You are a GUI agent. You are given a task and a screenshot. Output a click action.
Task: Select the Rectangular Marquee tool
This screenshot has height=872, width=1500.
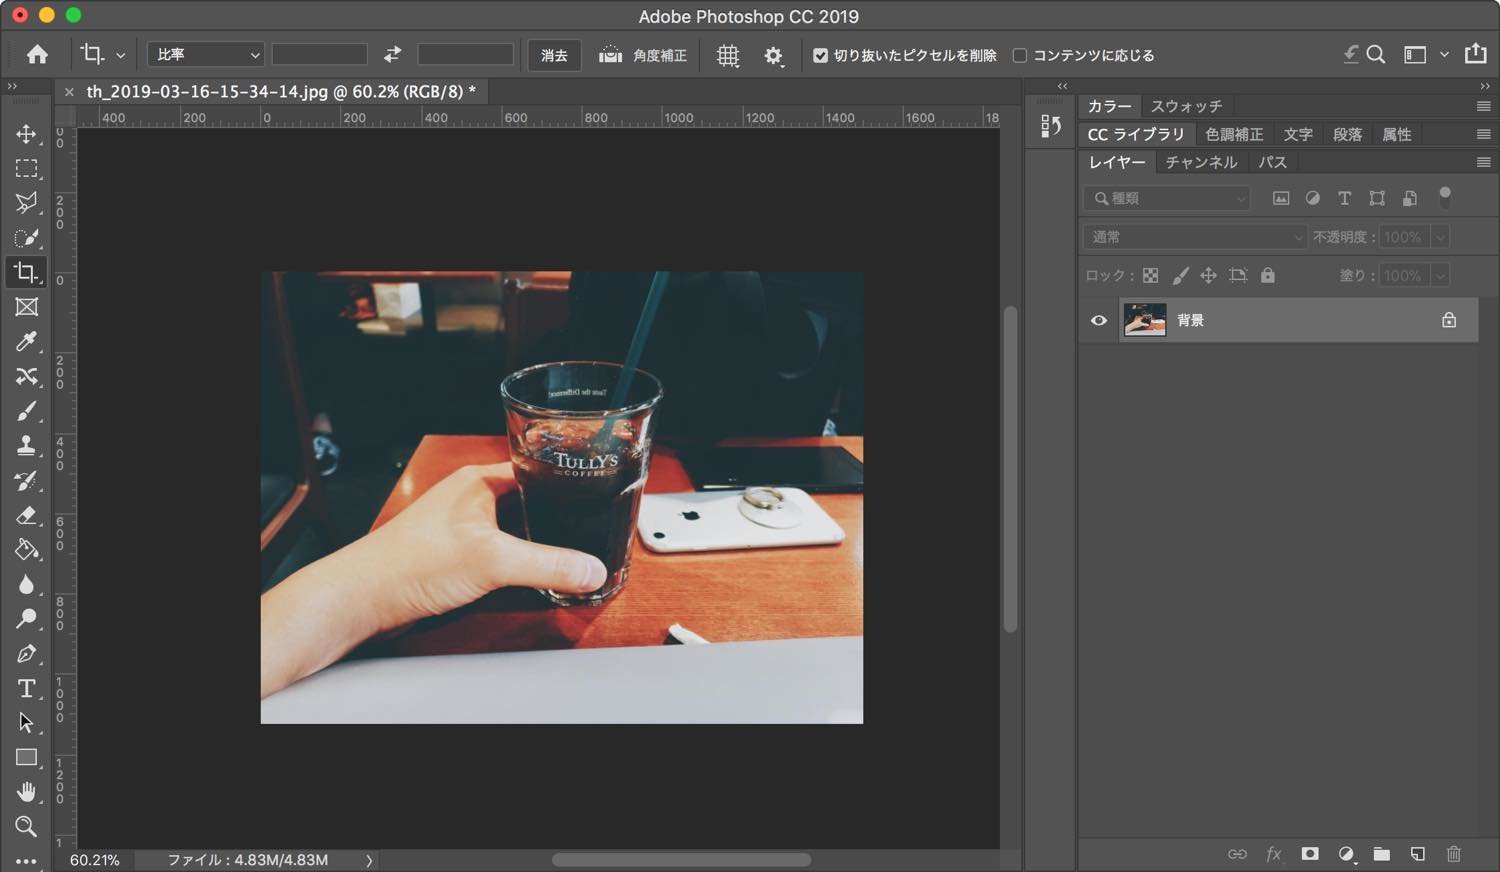click(26, 168)
